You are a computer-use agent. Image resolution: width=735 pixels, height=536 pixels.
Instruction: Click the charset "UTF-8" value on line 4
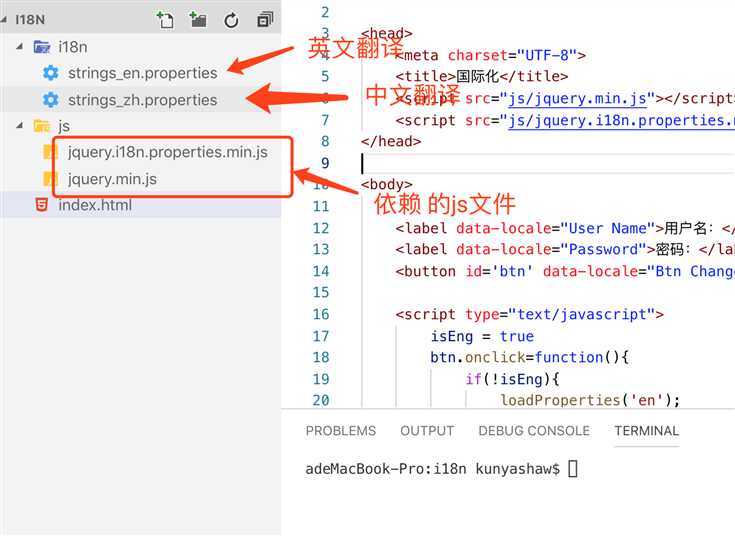[x=547, y=55]
